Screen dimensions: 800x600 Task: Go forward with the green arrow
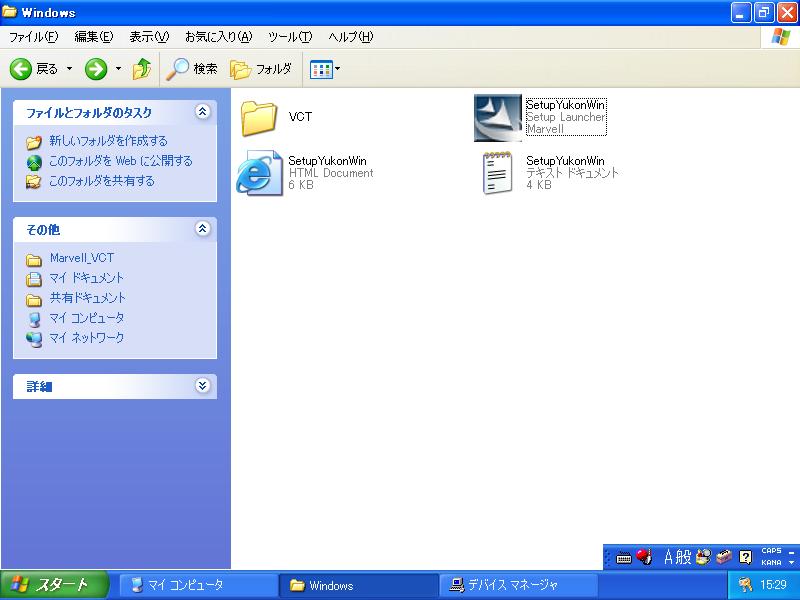tap(96, 69)
